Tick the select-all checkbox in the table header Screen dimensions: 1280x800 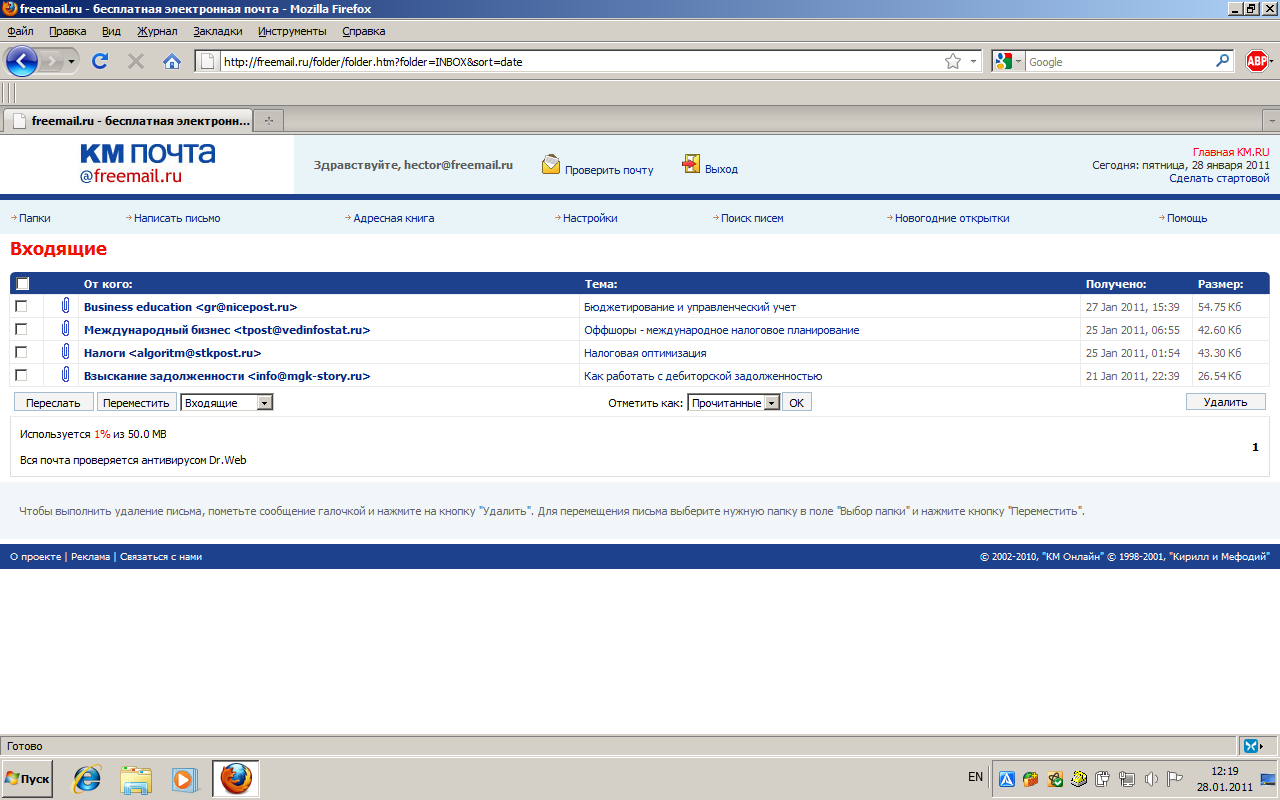(23, 284)
